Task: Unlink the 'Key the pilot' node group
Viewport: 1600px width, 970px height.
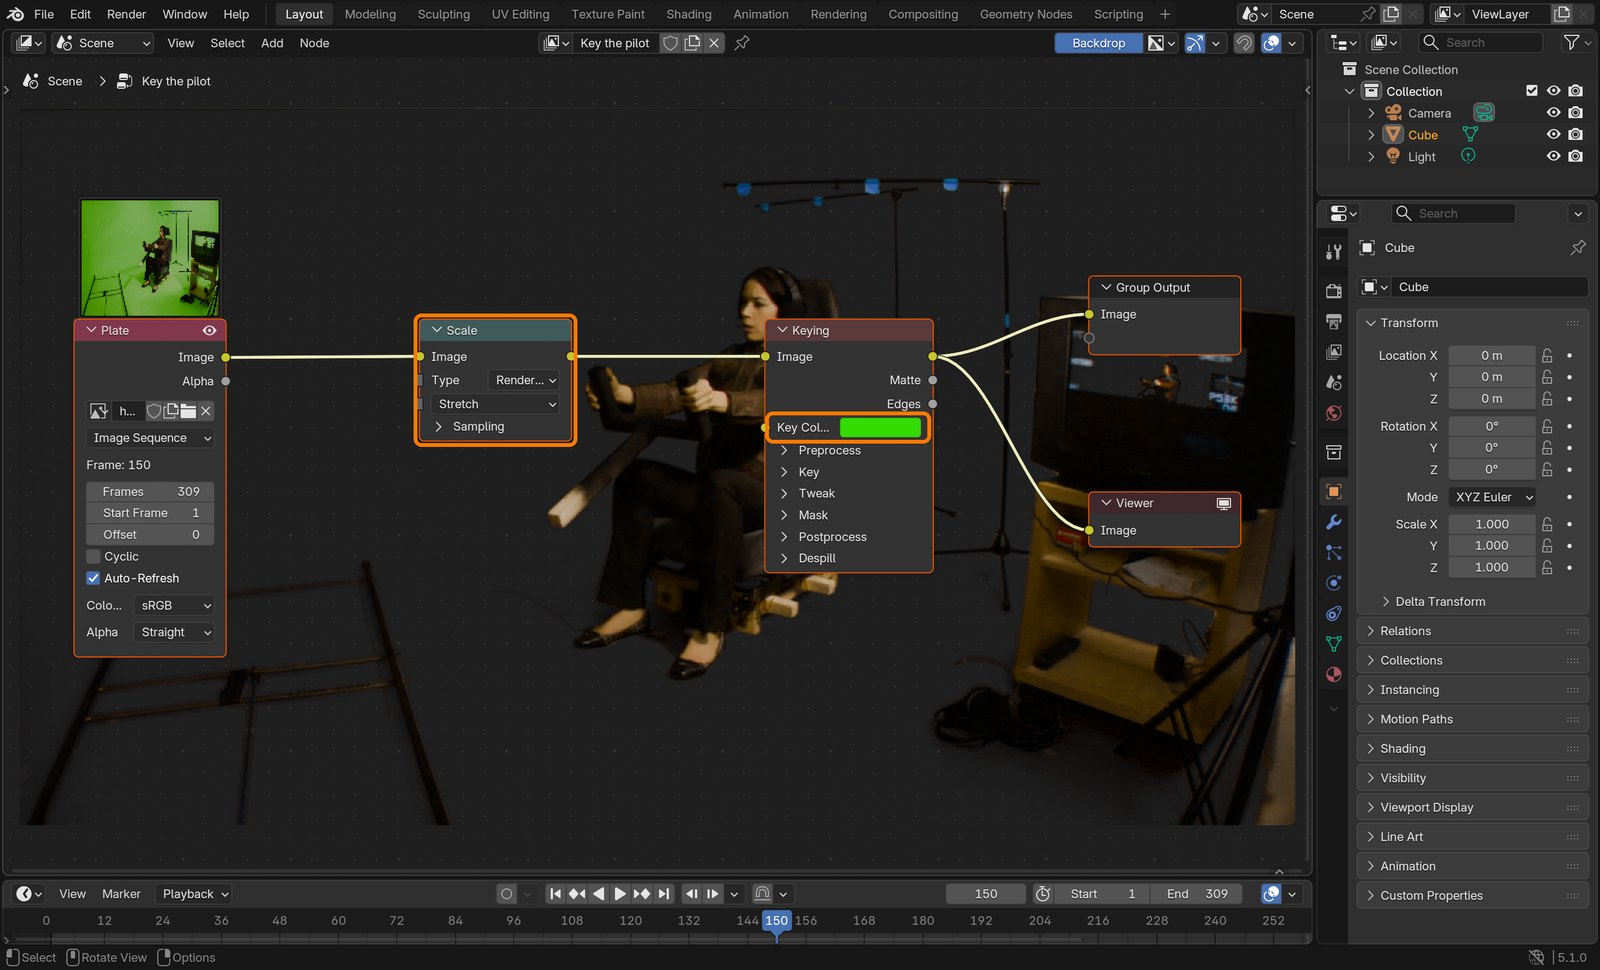Action: point(714,43)
